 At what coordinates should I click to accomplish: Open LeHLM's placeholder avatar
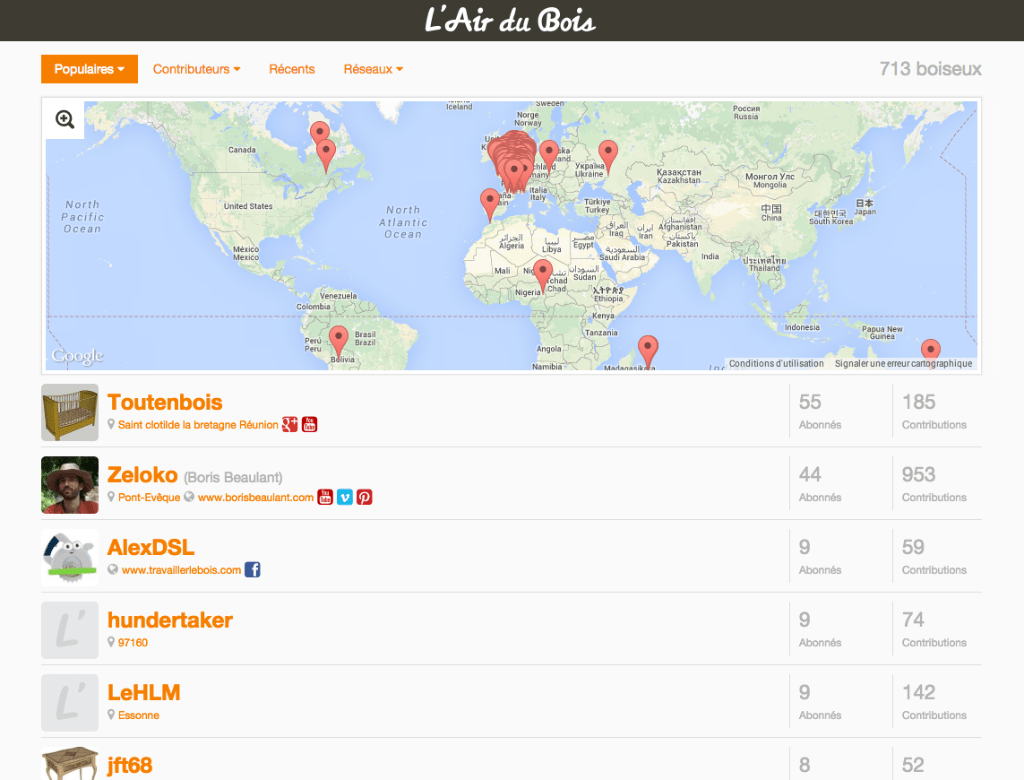(70, 702)
